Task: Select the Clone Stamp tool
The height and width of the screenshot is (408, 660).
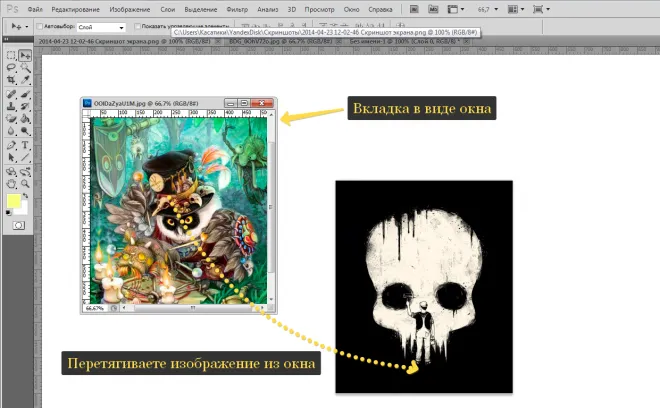Action: pos(11,107)
